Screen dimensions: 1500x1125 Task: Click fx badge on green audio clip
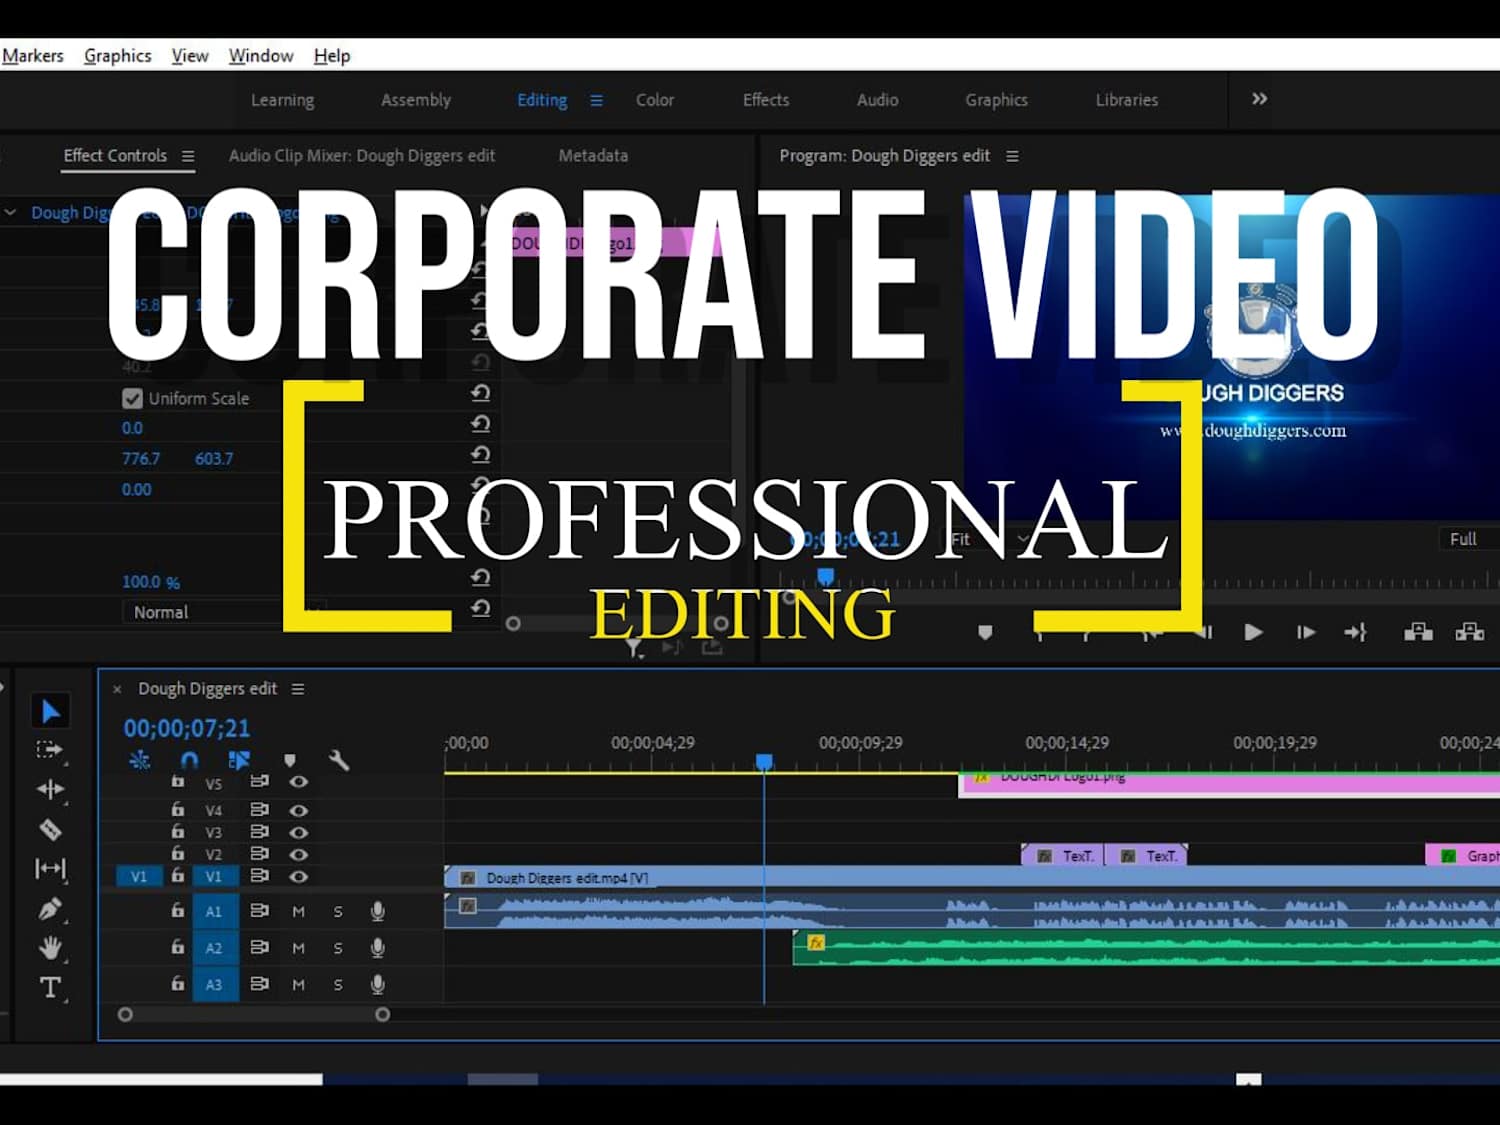click(x=815, y=942)
